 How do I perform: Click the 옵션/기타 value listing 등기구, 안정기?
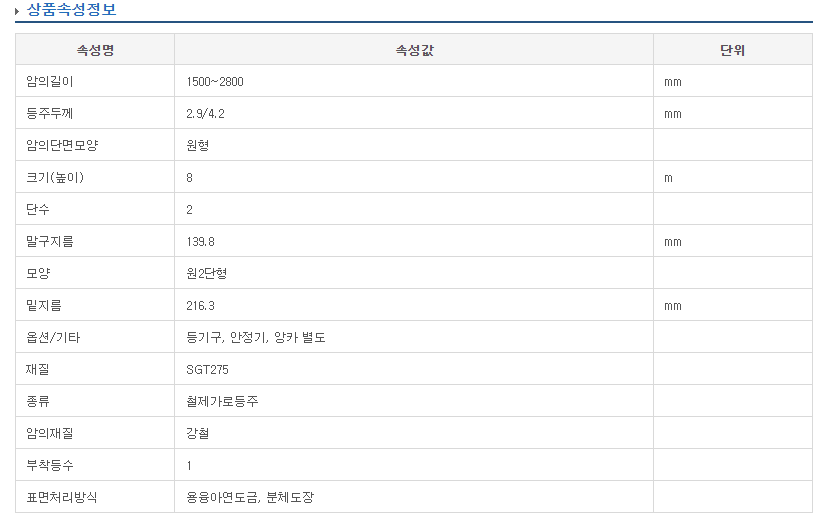(256, 338)
